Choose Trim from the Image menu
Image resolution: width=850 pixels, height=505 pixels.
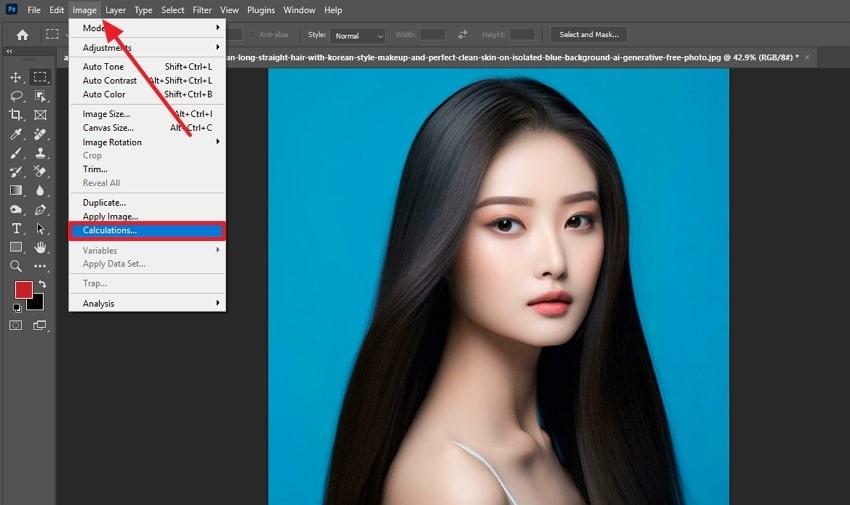coord(147,169)
